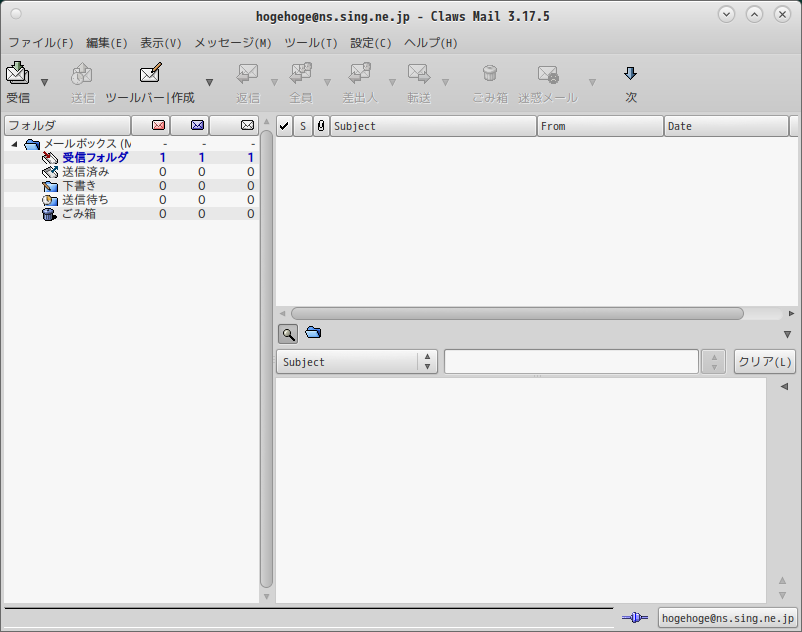Open the 編集(E) menu
Screen dimensions: 802x632
(x=107, y=43)
